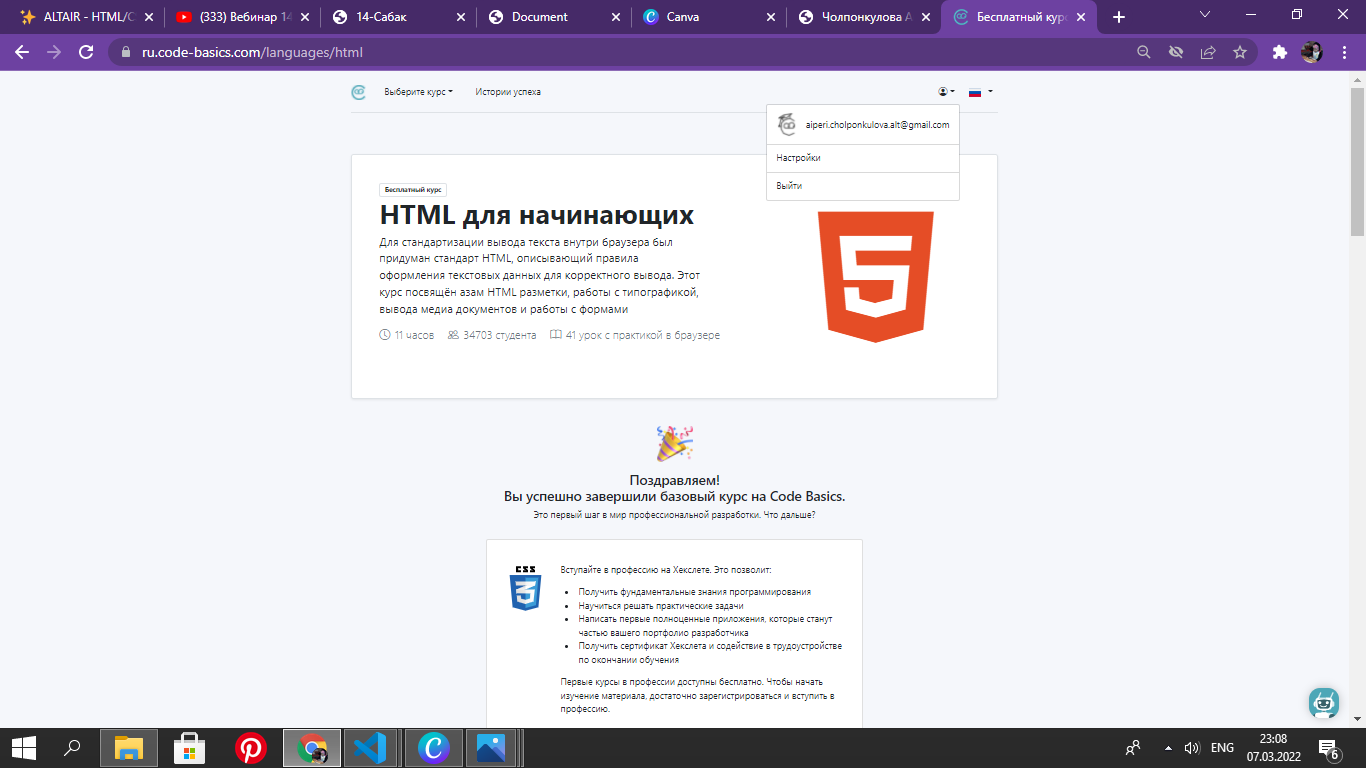Open the notification center icon
The width and height of the screenshot is (1366, 768).
coord(1329,748)
